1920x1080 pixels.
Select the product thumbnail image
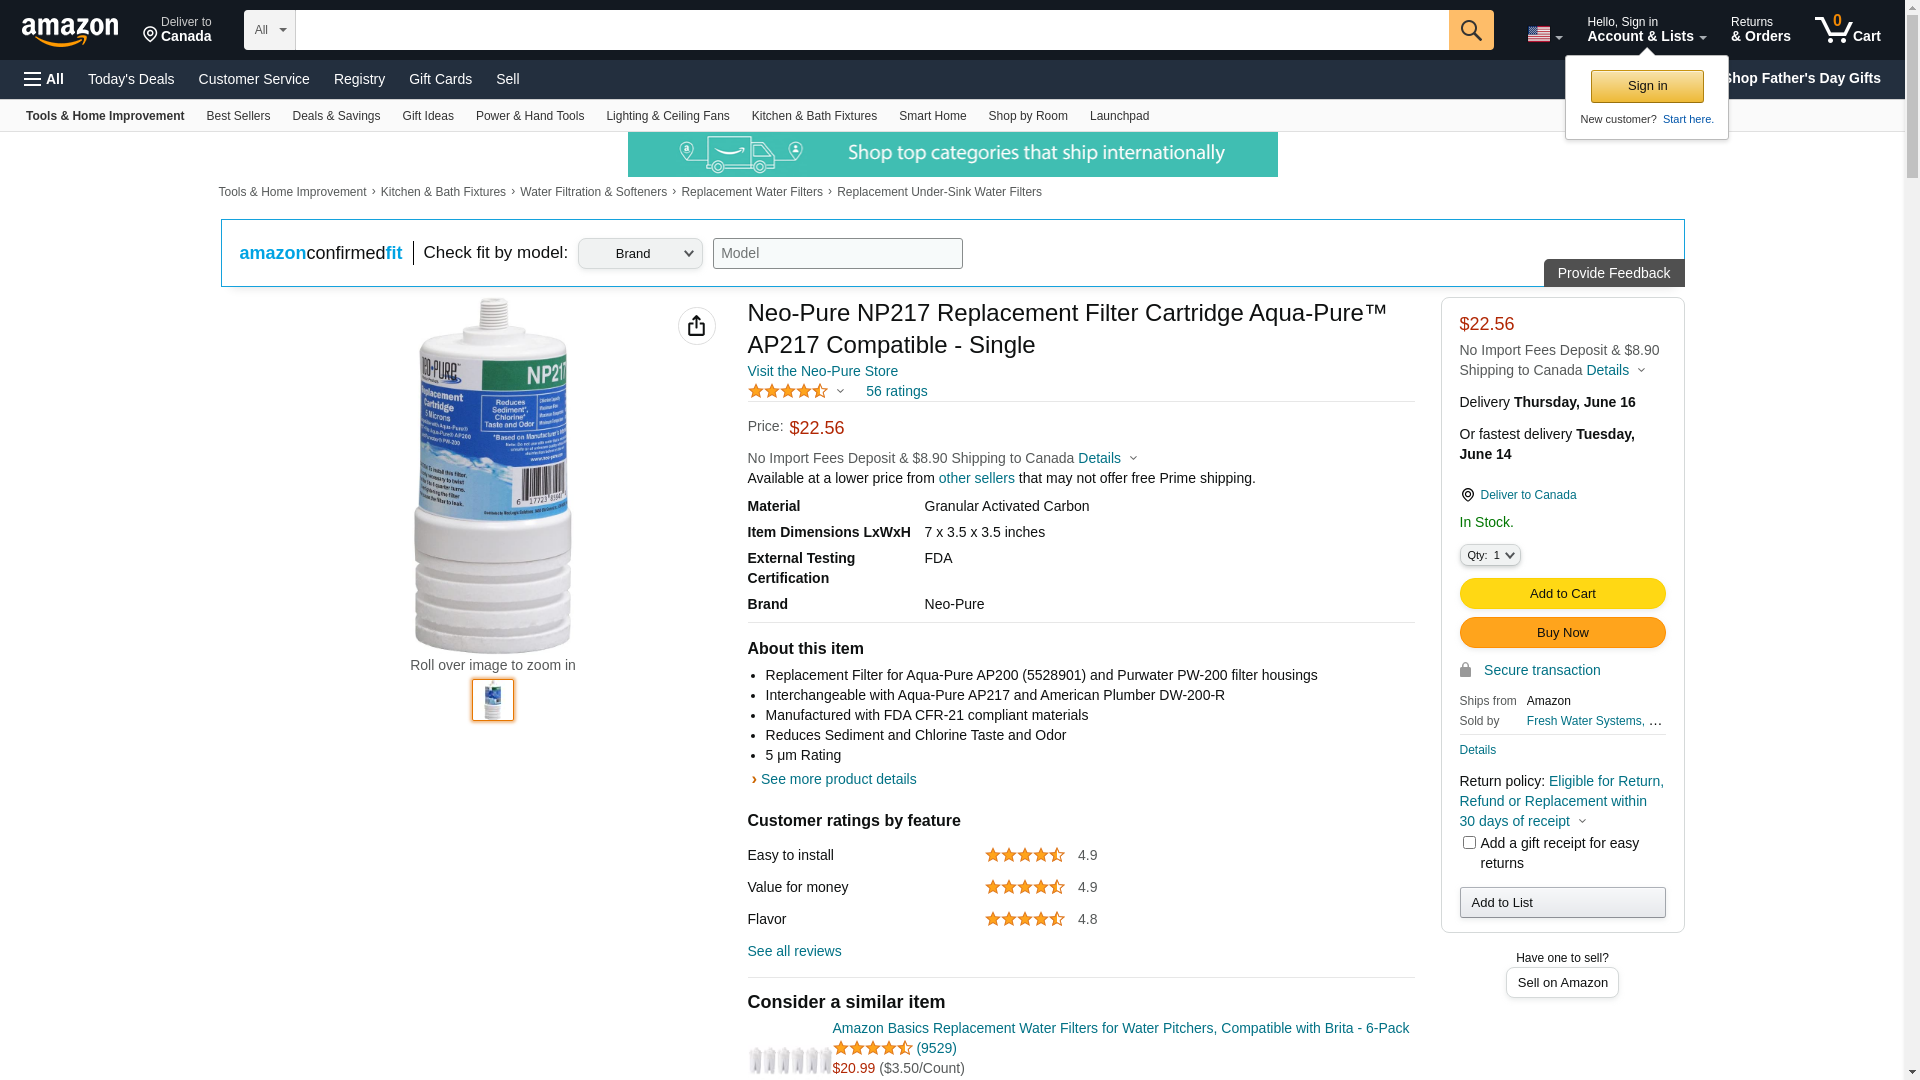pos(493,700)
